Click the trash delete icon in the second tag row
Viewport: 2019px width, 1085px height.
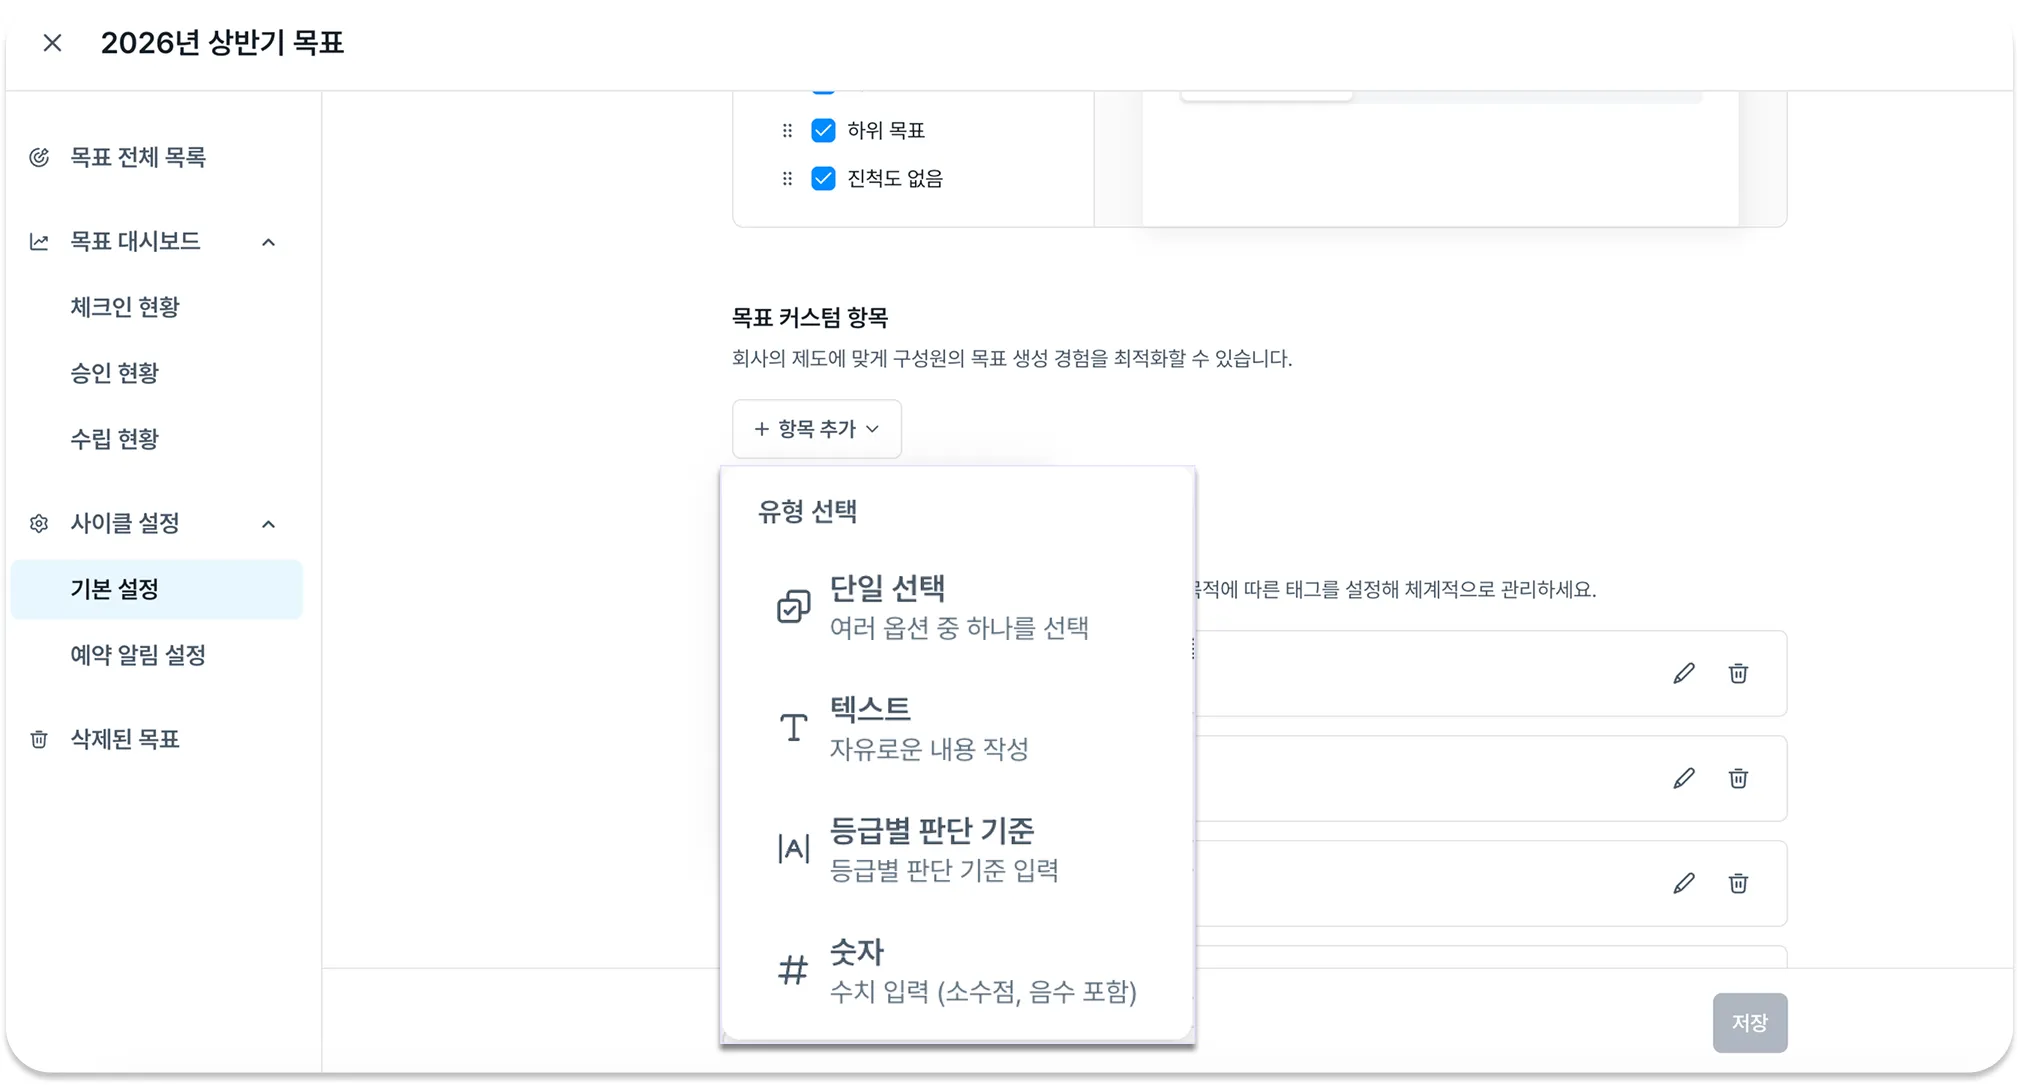click(x=1738, y=778)
